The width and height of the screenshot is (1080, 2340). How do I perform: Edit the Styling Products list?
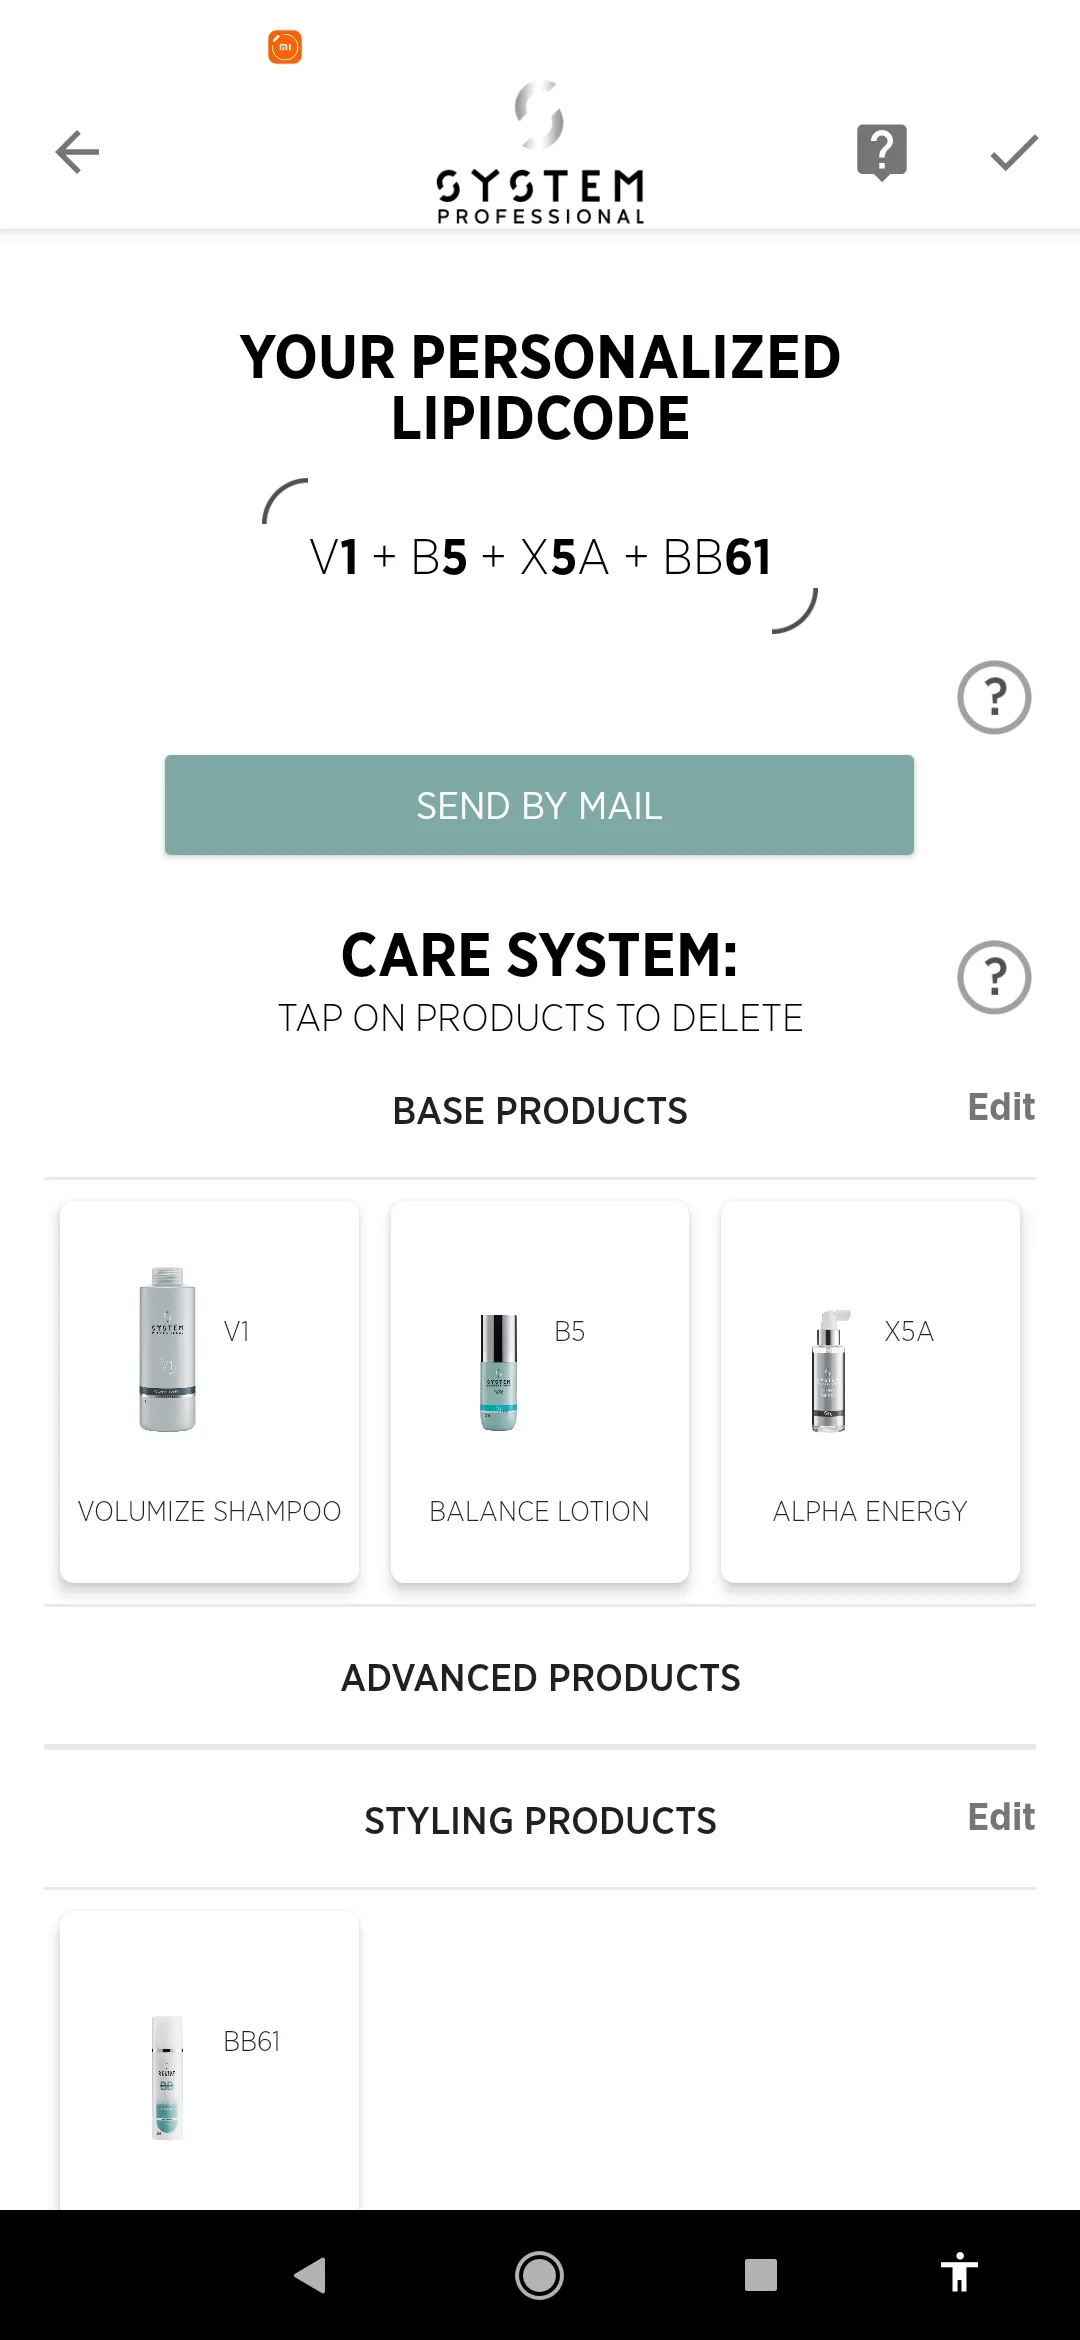click(x=1001, y=1817)
